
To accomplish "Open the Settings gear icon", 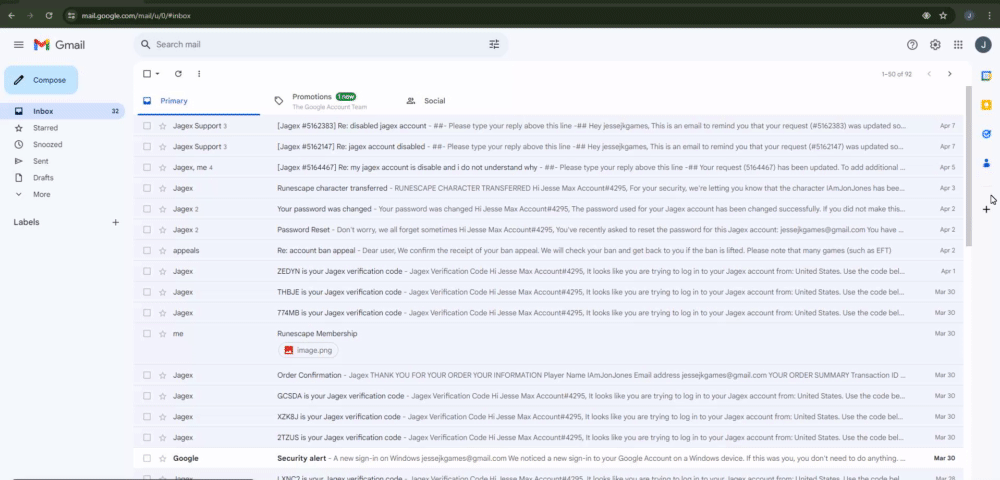I will tap(935, 45).
